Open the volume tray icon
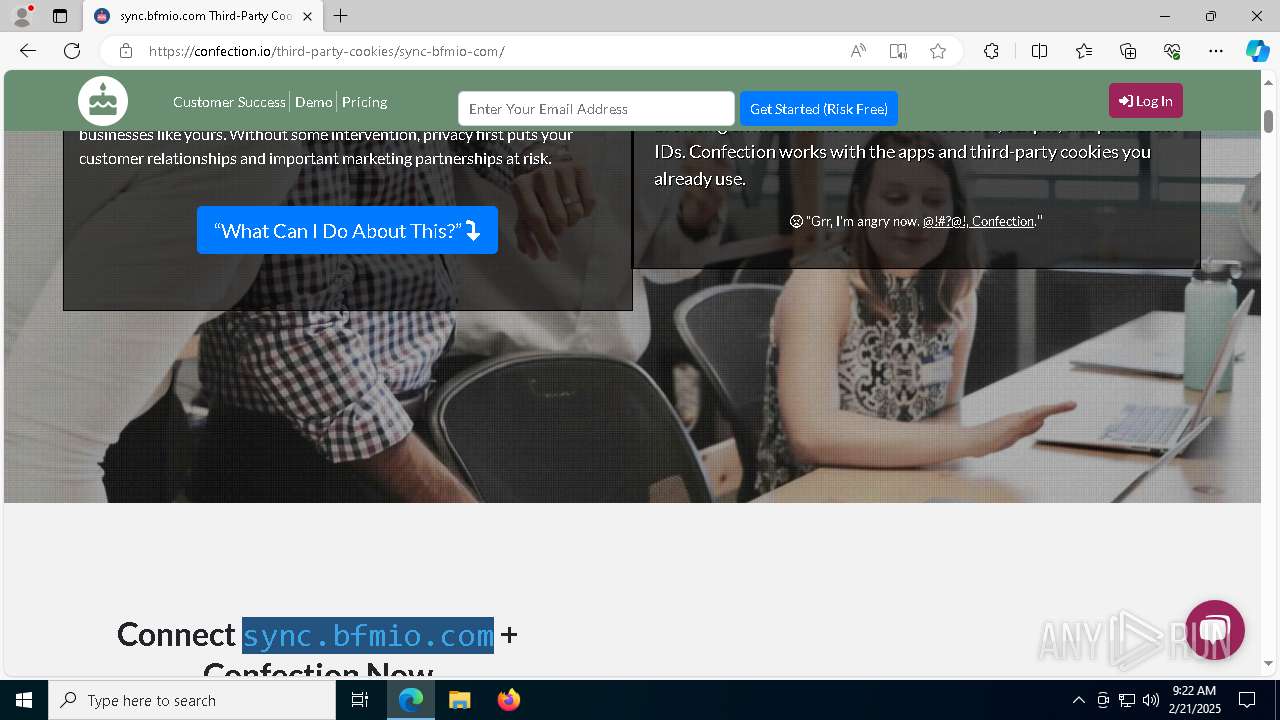This screenshot has height=720, width=1280. click(1150, 700)
